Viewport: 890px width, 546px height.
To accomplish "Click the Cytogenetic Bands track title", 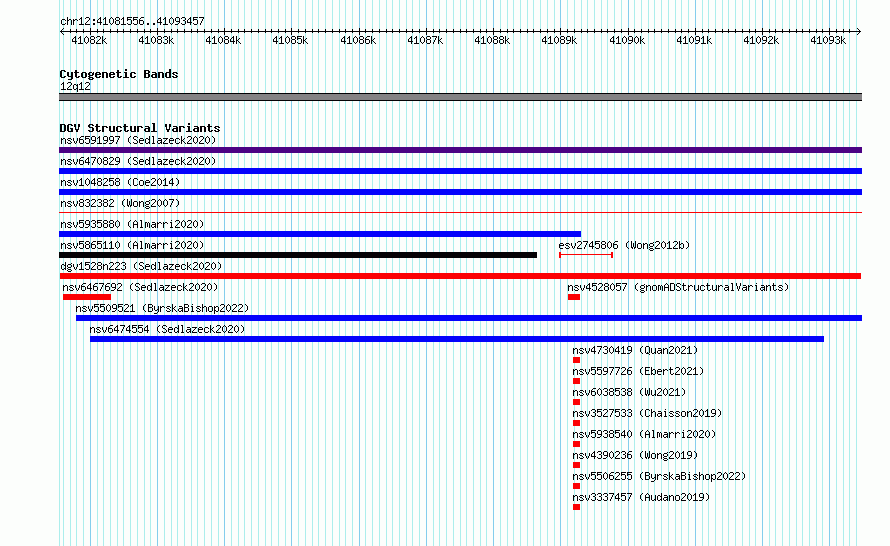I will pyautogui.click(x=119, y=74).
